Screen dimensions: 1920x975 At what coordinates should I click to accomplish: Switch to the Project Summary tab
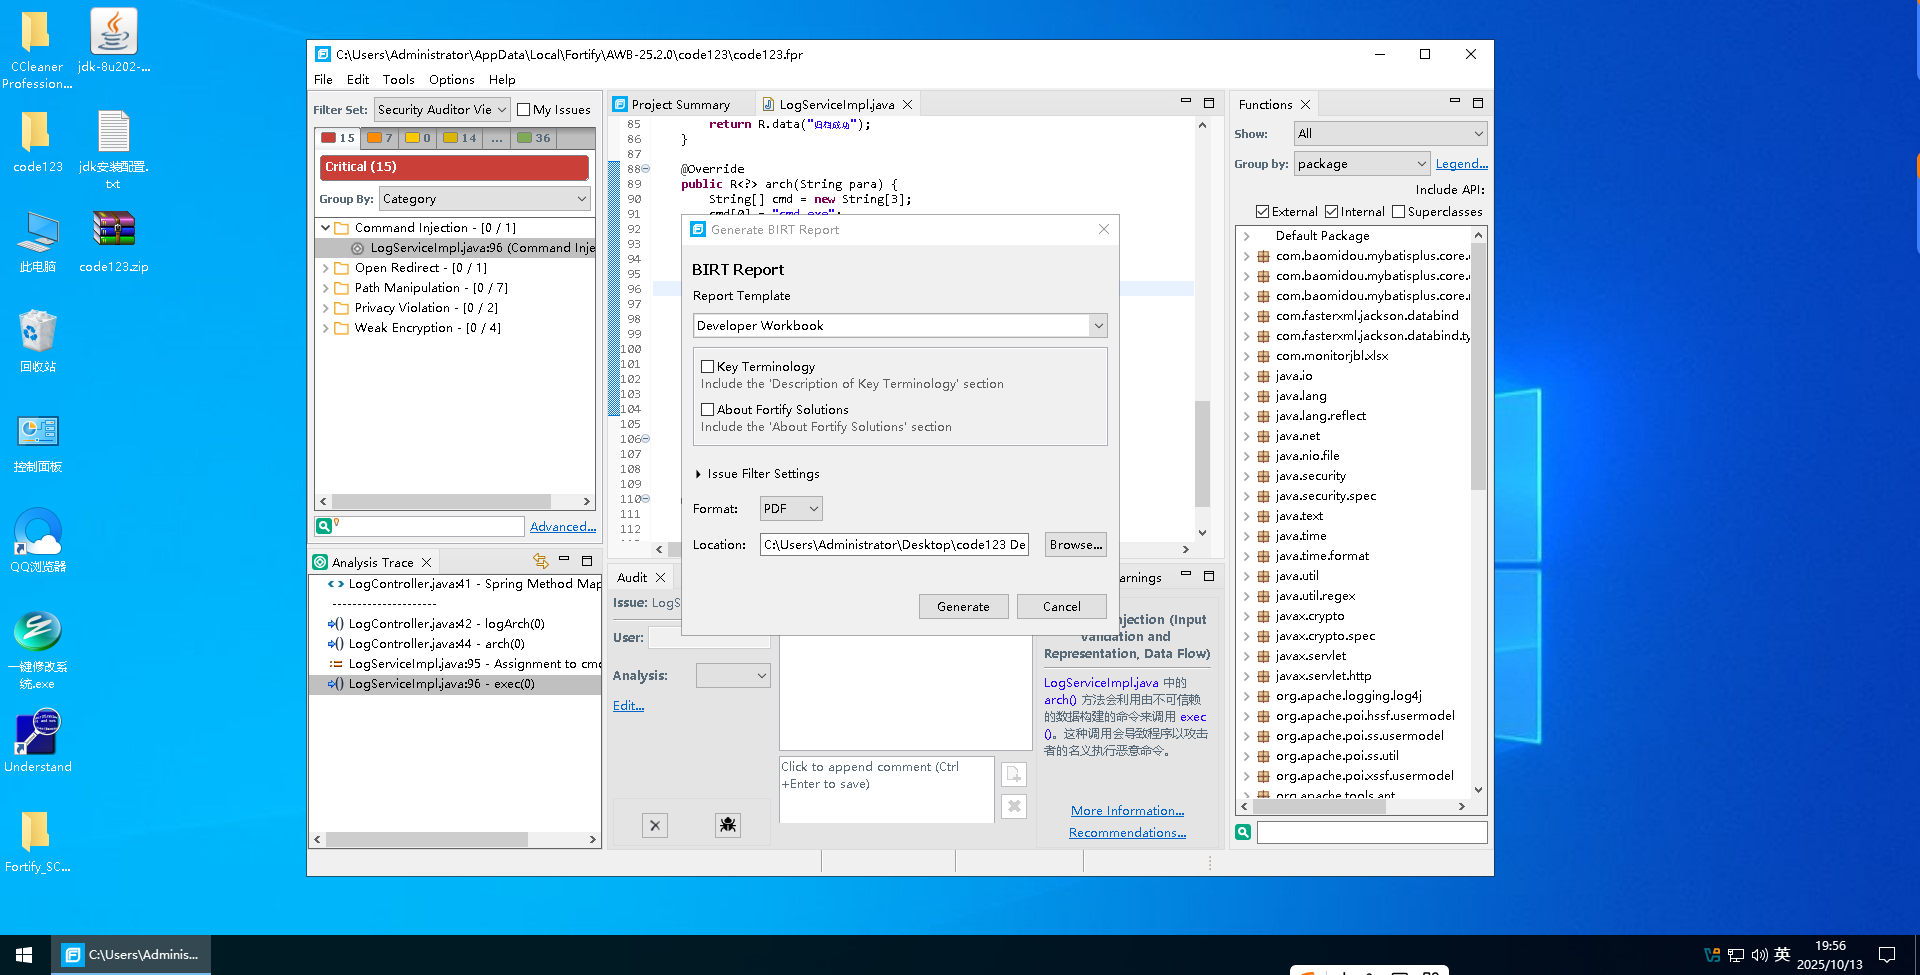680,105
